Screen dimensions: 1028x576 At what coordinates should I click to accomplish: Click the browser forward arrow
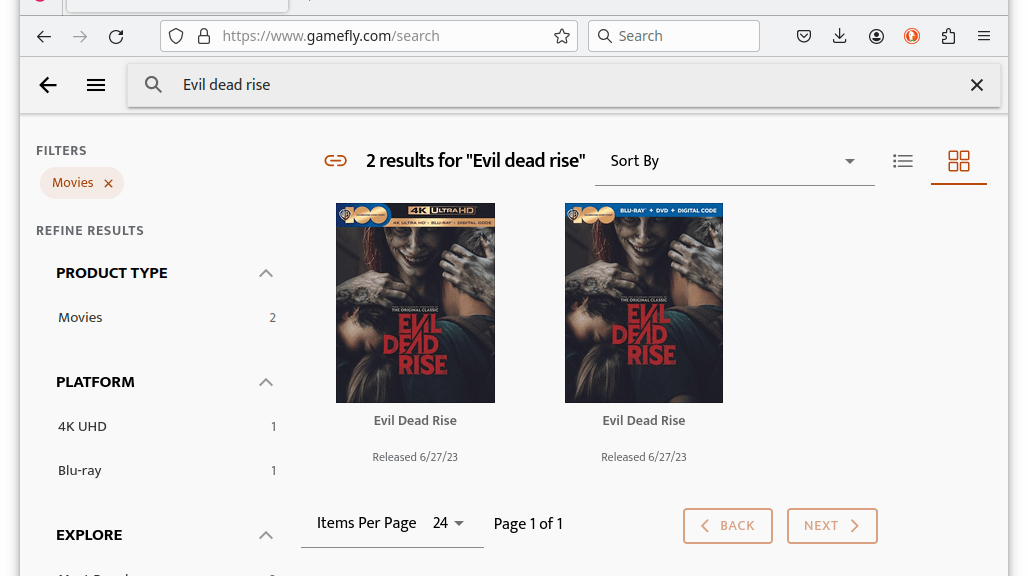click(80, 37)
